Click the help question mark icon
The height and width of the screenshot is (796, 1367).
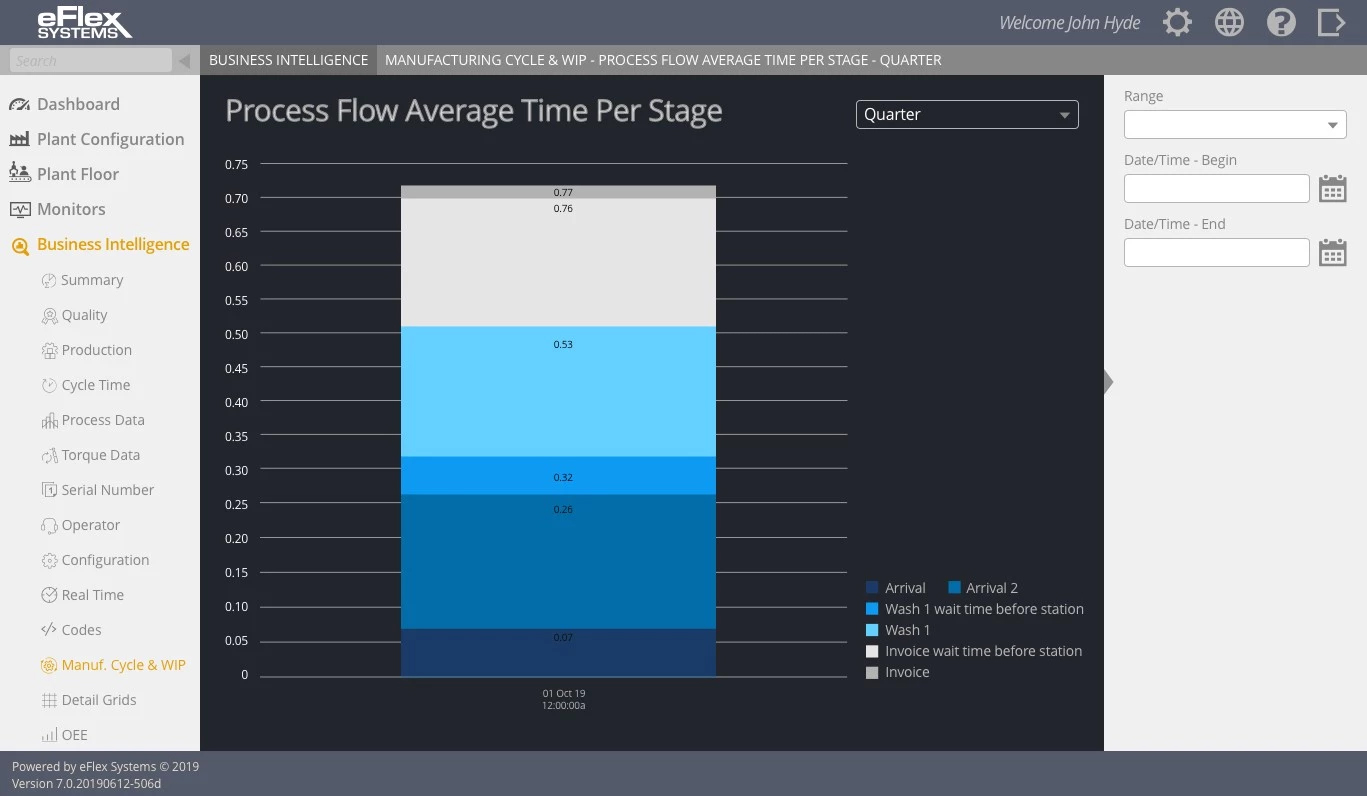pyautogui.click(x=1281, y=21)
